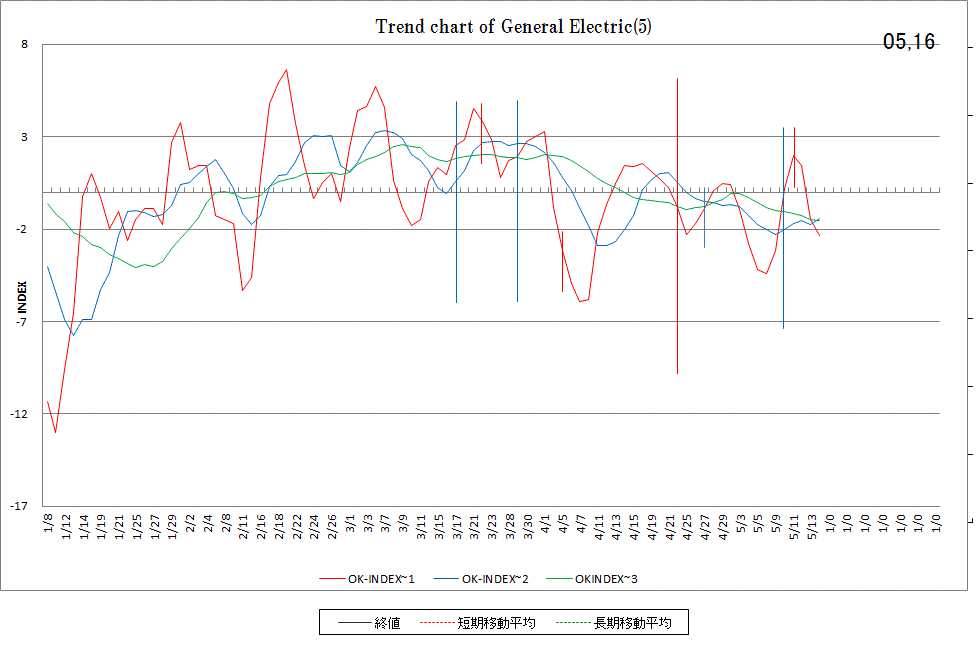
Task: Click the y-axis label "-2"
Action: (x=22, y=229)
